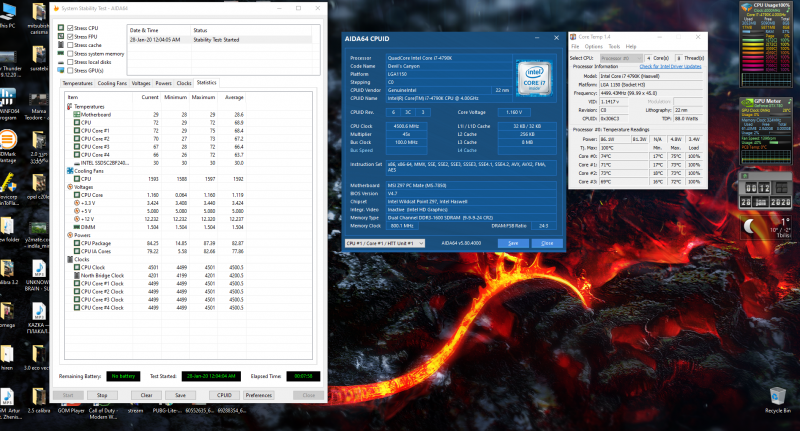Viewport: 800px width, 431px height.
Task: Click the Core Temp title bar icon
Action: click(x=574, y=36)
